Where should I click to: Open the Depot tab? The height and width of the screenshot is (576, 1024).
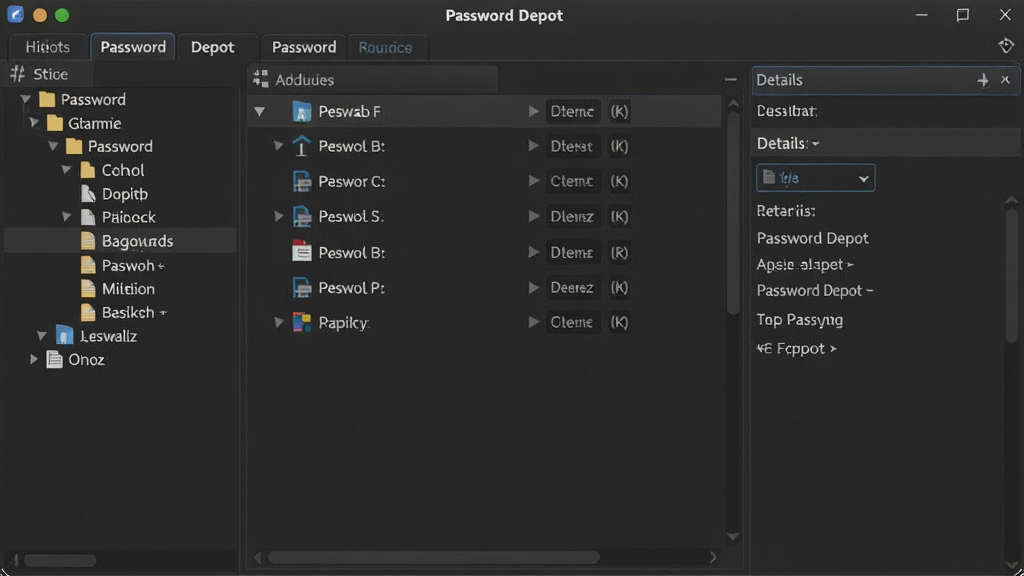tap(212, 47)
